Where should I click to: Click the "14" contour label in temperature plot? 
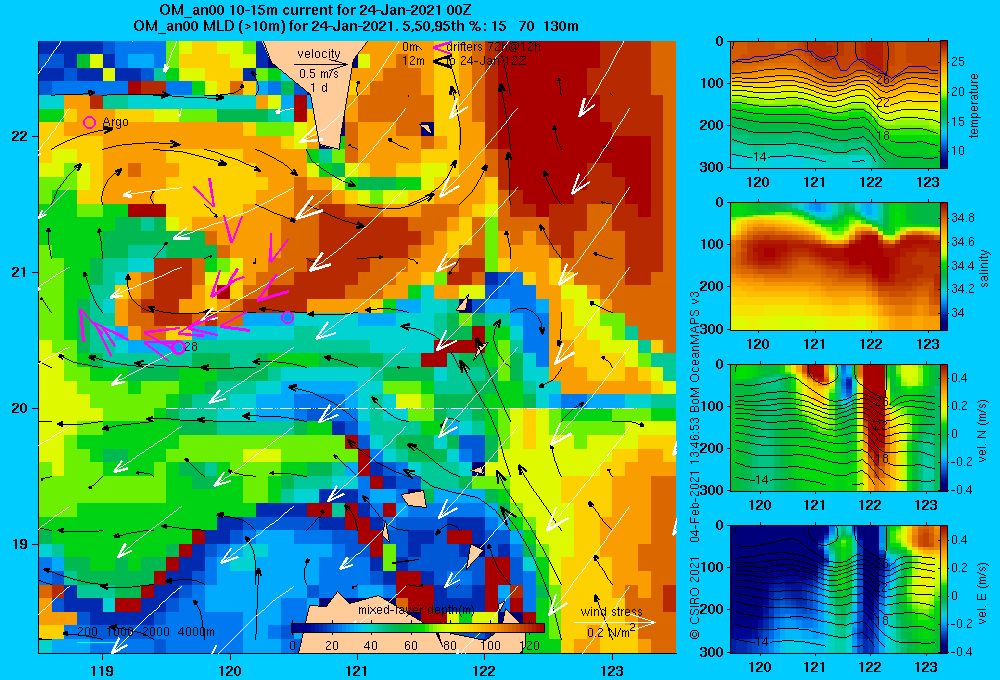click(759, 156)
